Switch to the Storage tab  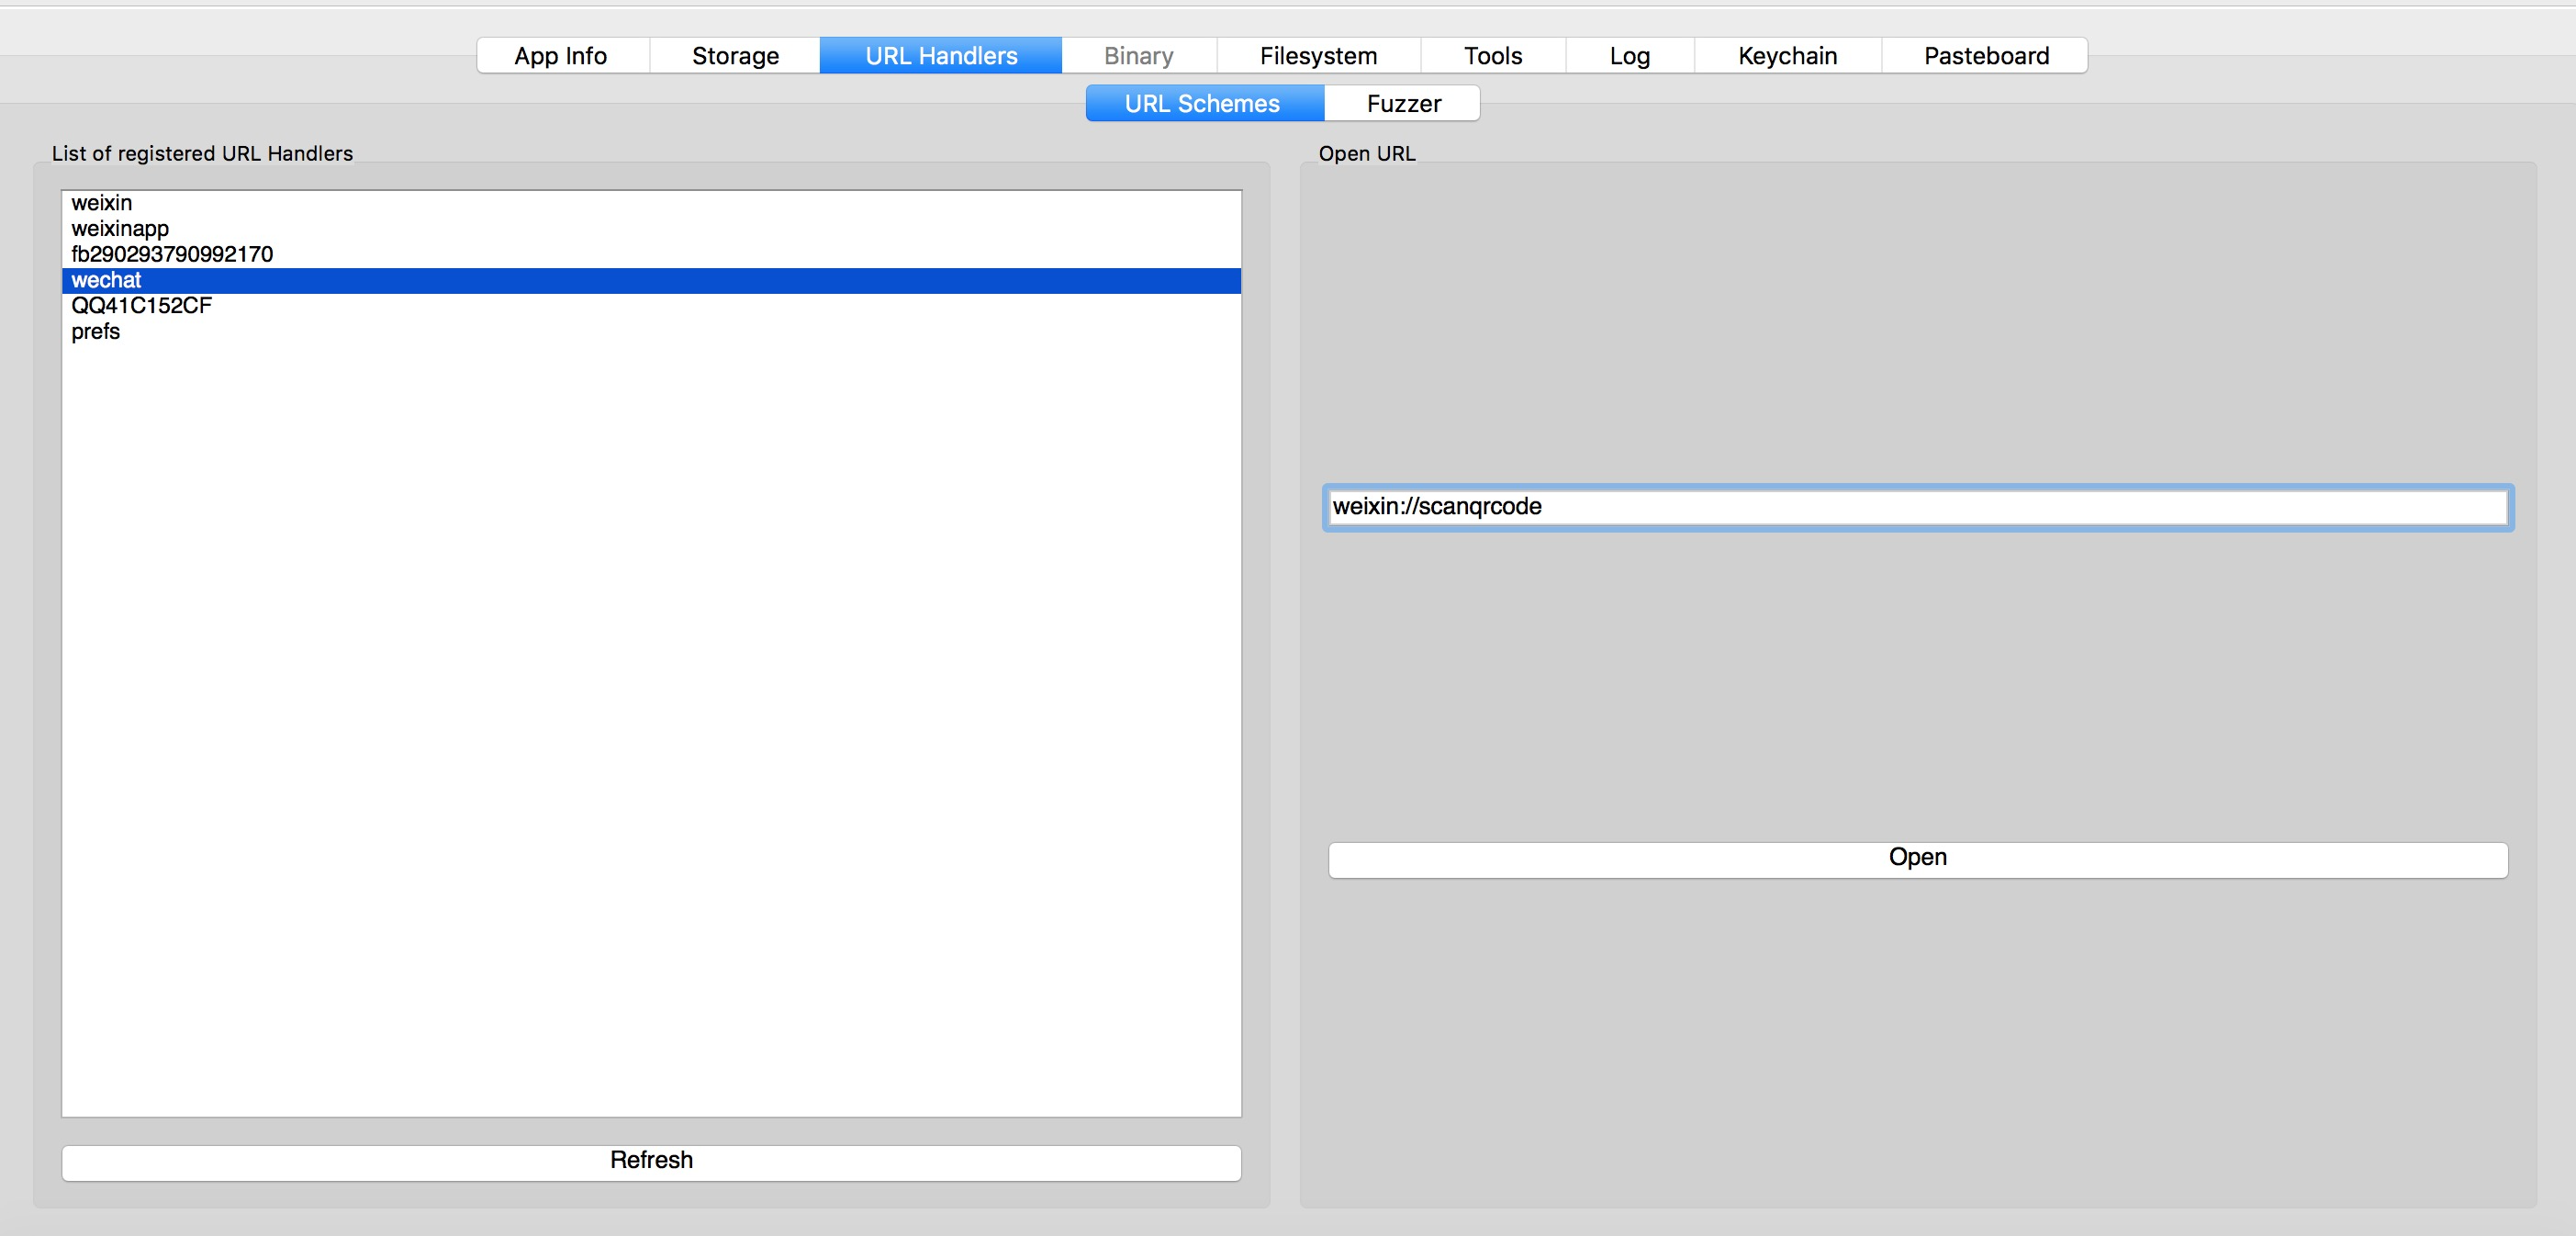(x=735, y=56)
